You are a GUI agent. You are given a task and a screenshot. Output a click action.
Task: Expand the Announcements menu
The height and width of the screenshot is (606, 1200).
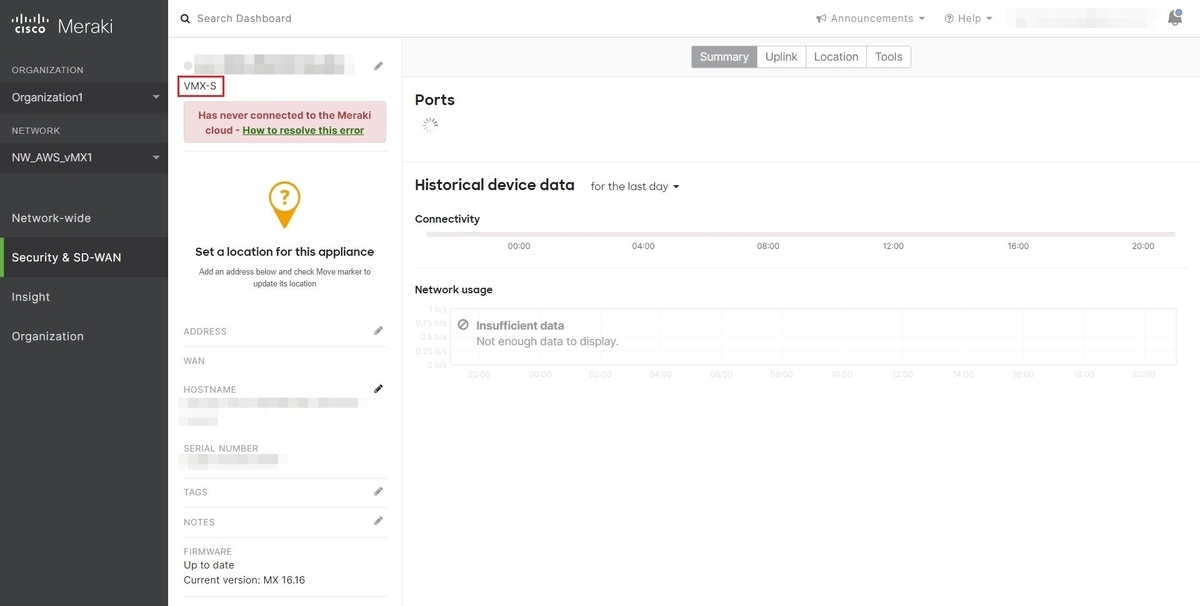tap(870, 18)
